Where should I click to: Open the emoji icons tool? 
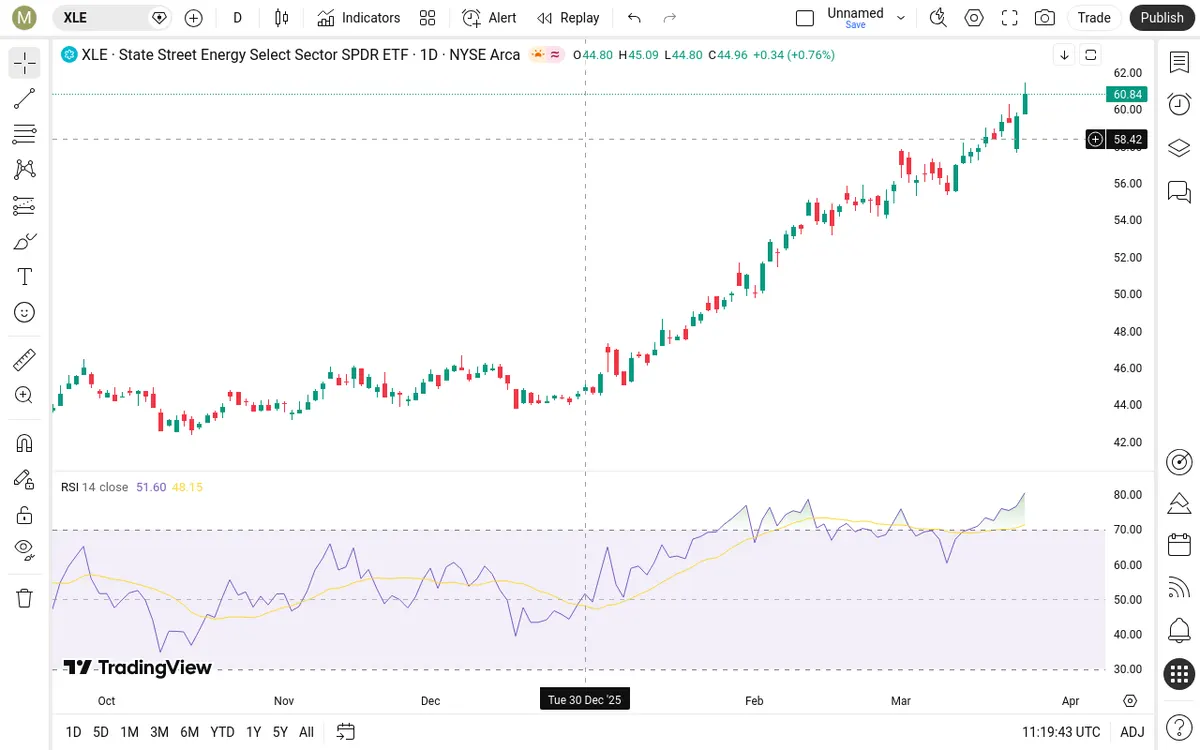click(24, 312)
